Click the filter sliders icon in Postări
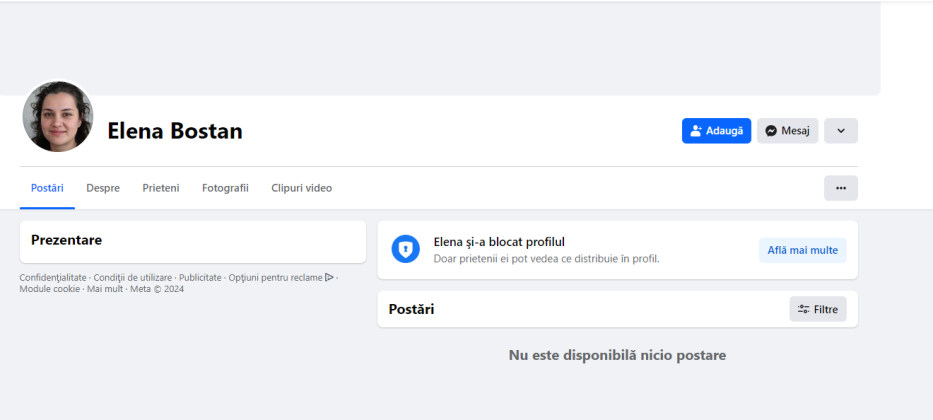This screenshot has width=933, height=420. [x=803, y=310]
